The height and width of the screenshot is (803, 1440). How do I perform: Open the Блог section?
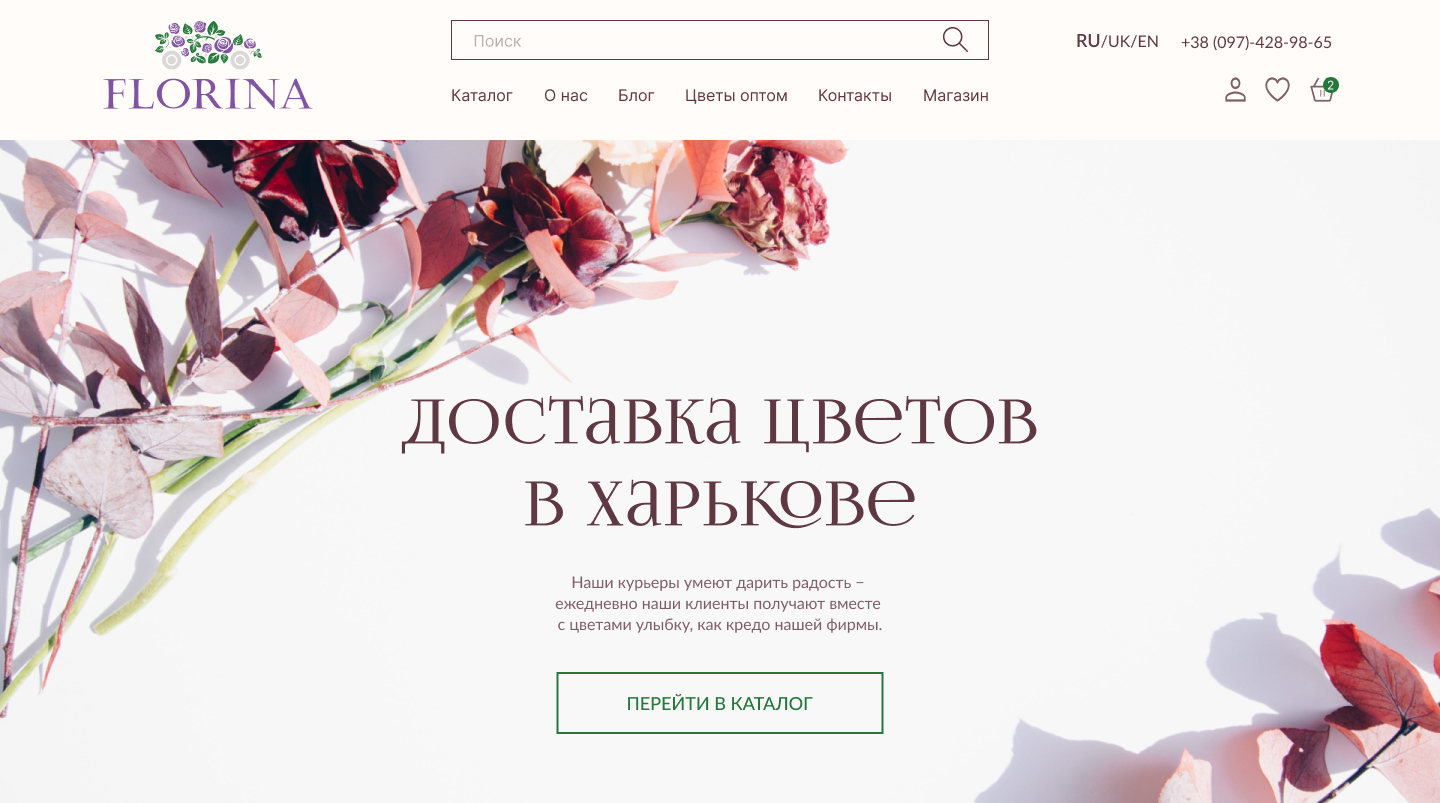pyautogui.click(x=636, y=96)
